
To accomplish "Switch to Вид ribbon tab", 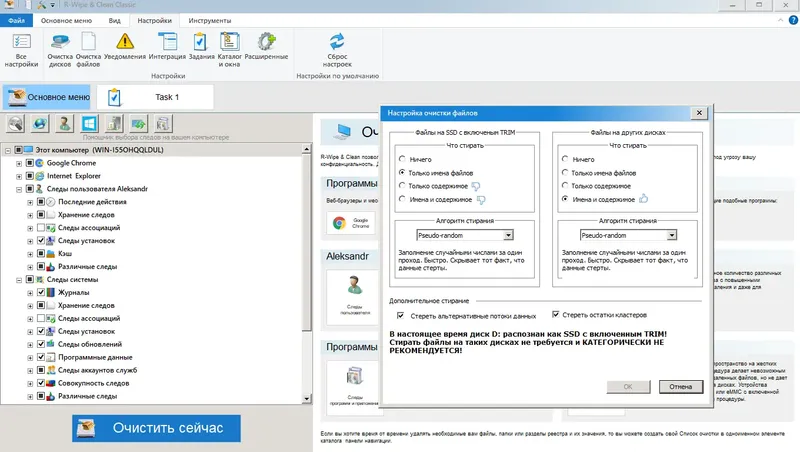I will [114, 20].
